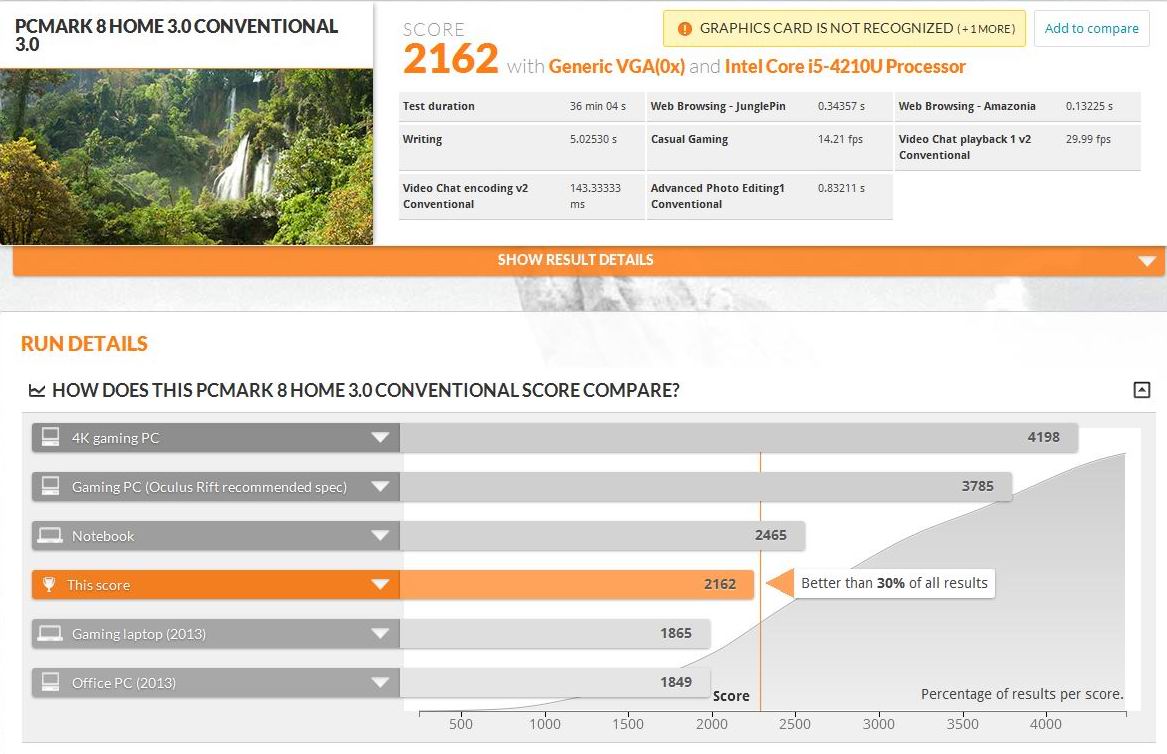This screenshot has height=754, width=1167.
Task: Click the Writing result label
Action: (422, 139)
